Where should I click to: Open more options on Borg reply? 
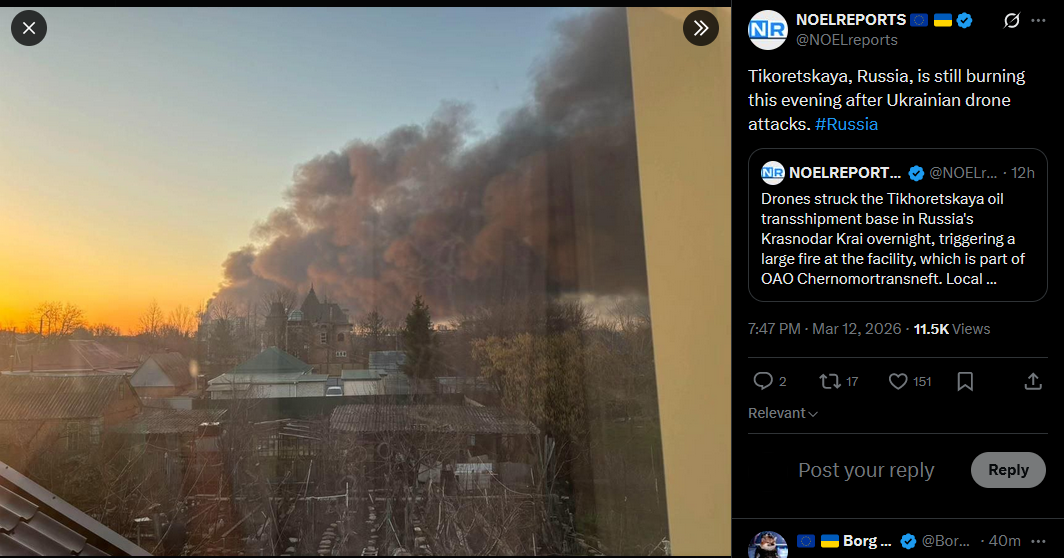click(1038, 541)
